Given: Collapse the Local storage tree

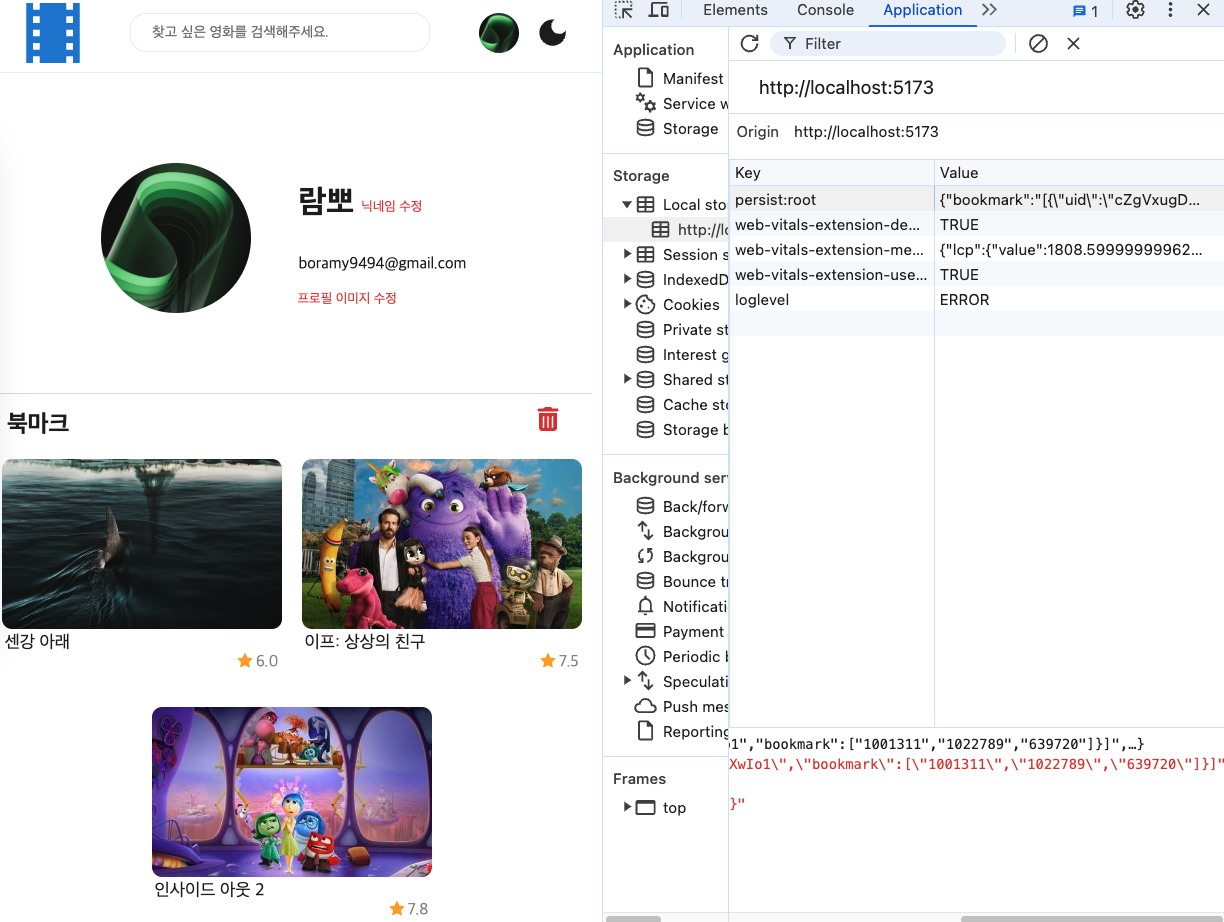Looking at the screenshot, I should pyautogui.click(x=627, y=204).
